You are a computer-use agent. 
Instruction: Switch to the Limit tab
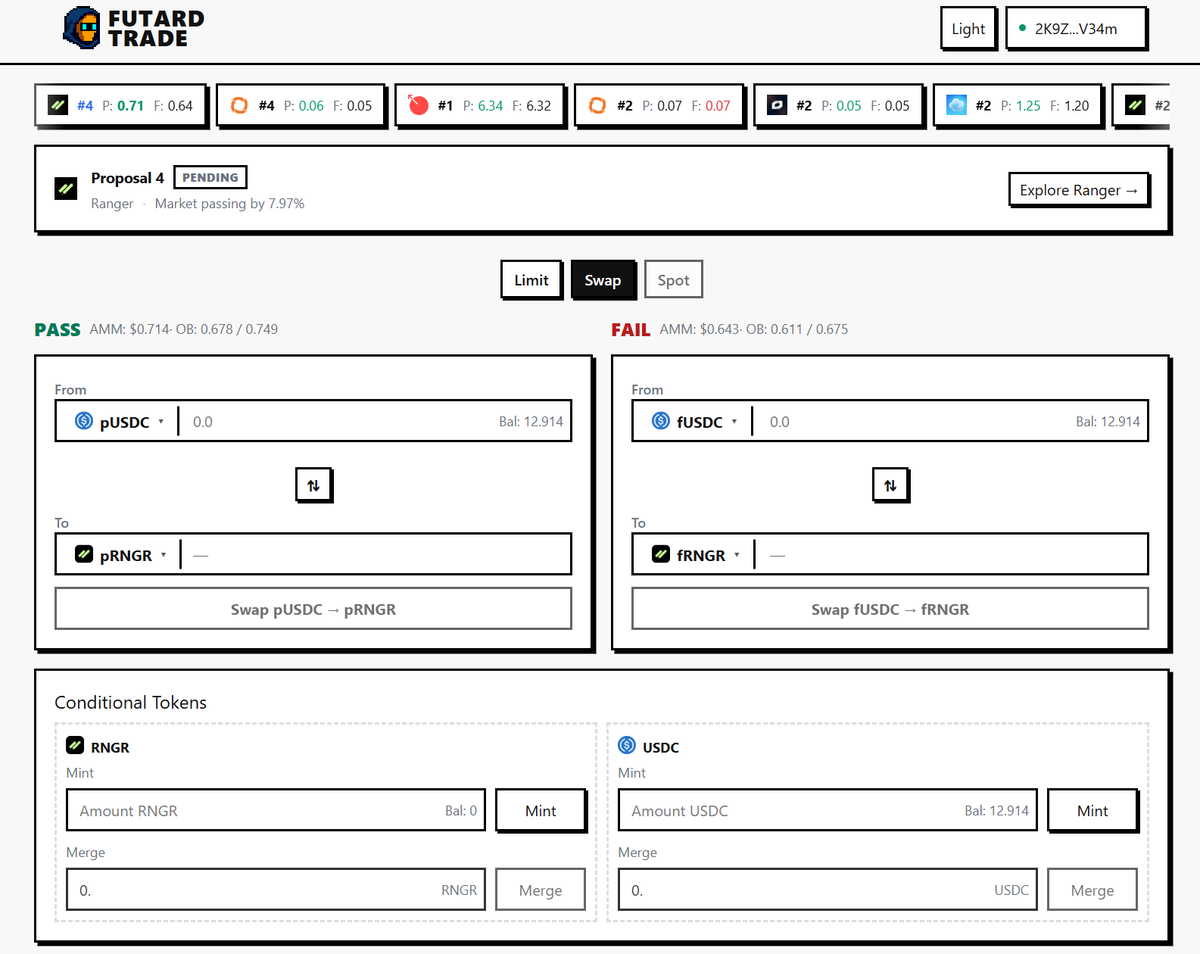[531, 280]
